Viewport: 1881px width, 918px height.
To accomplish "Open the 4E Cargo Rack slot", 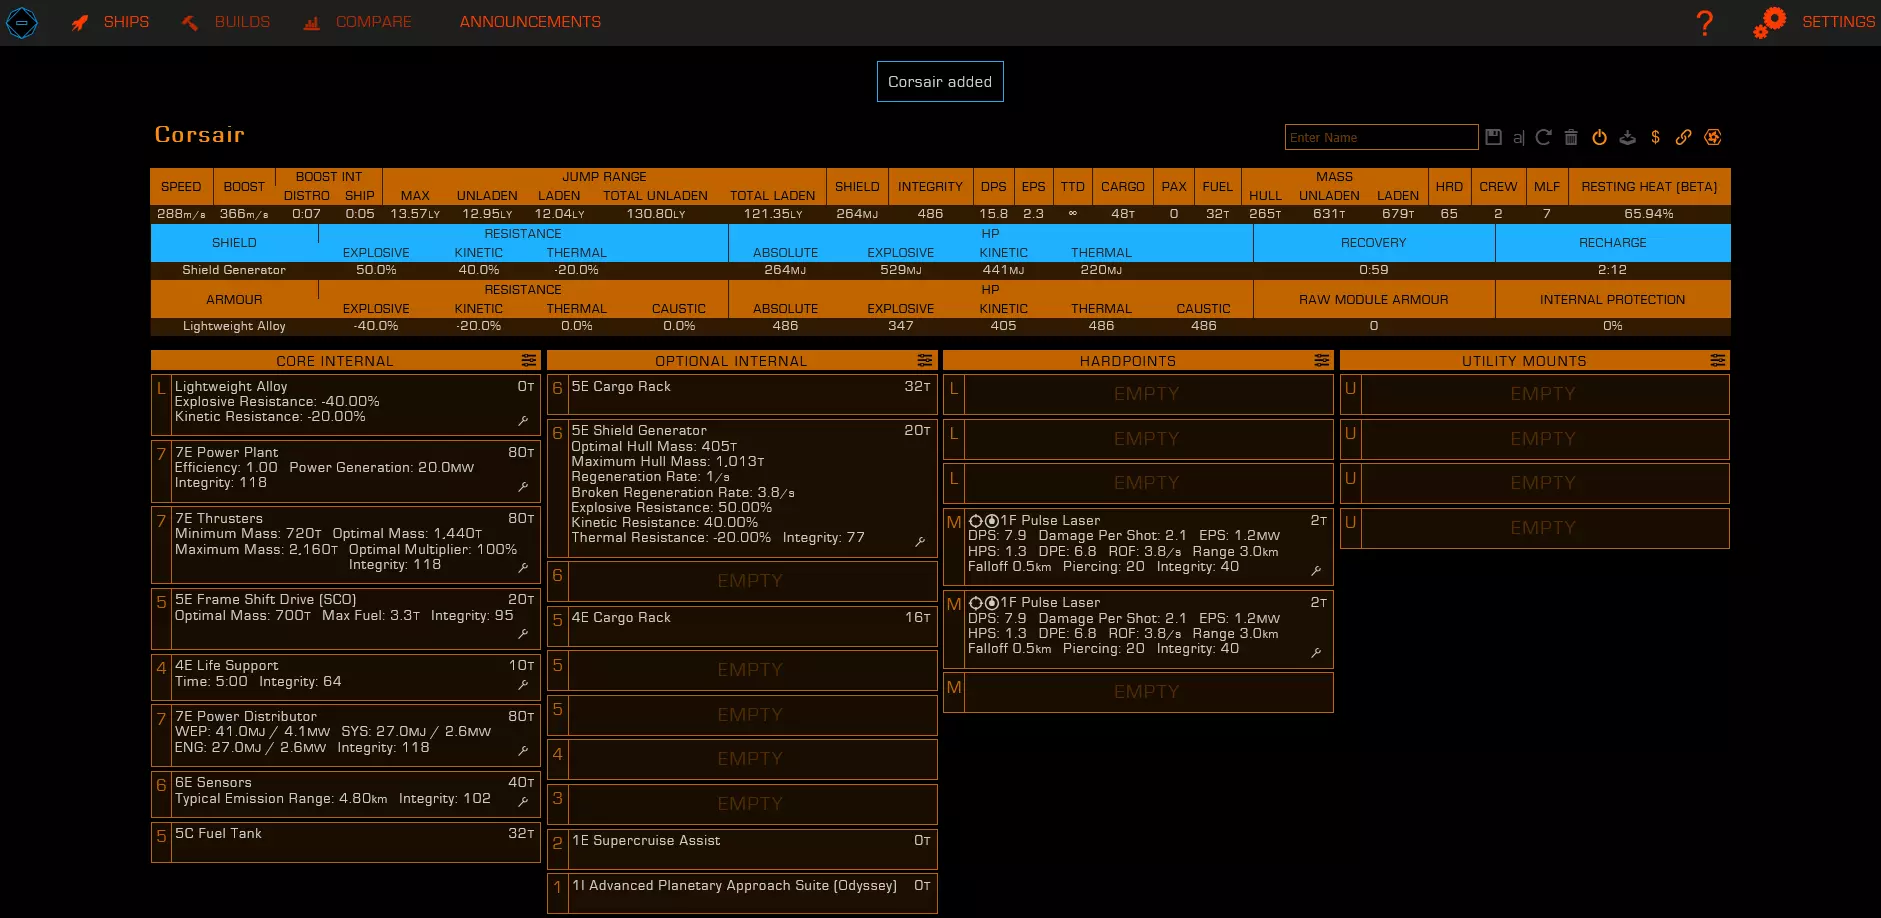I will point(742,626).
